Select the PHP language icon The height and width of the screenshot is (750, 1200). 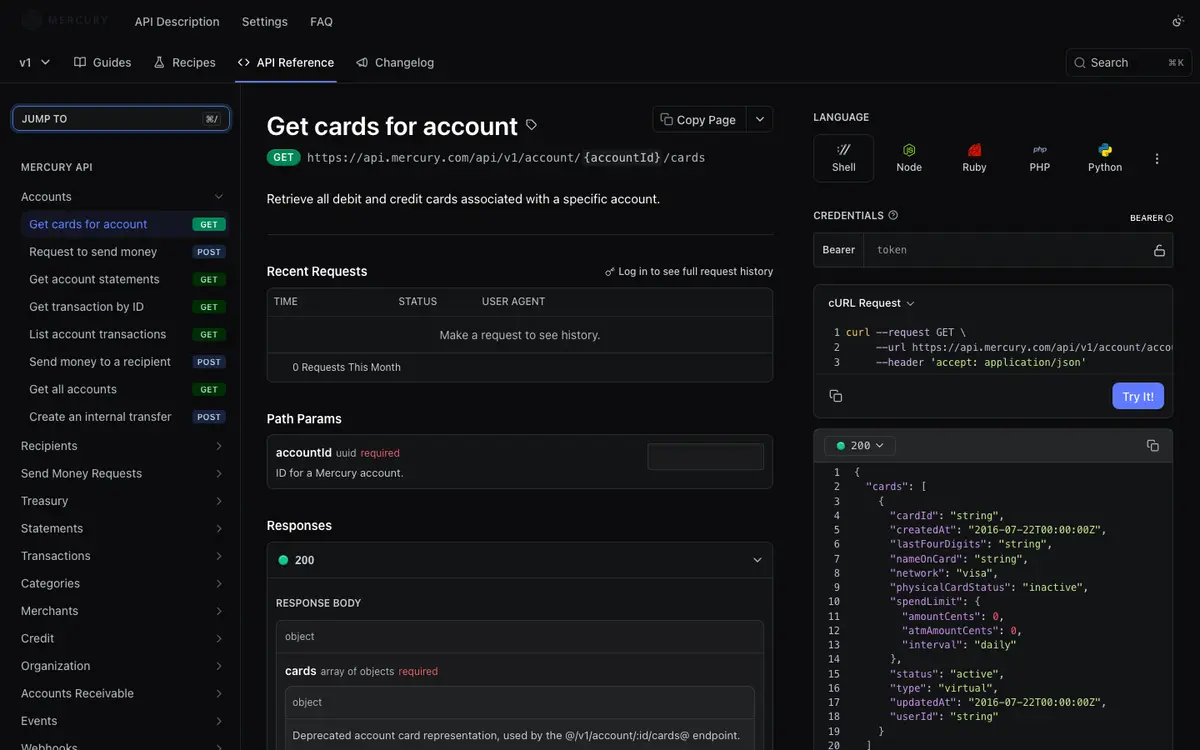1040,158
